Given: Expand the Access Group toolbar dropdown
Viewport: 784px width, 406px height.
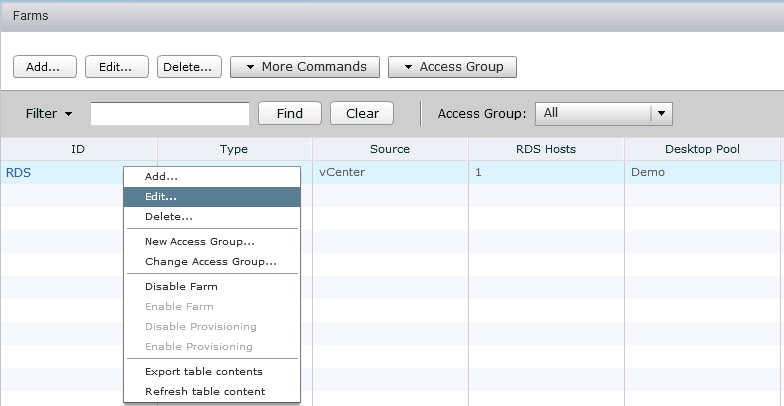Looking at the screenshot, I should pos(452,67).
